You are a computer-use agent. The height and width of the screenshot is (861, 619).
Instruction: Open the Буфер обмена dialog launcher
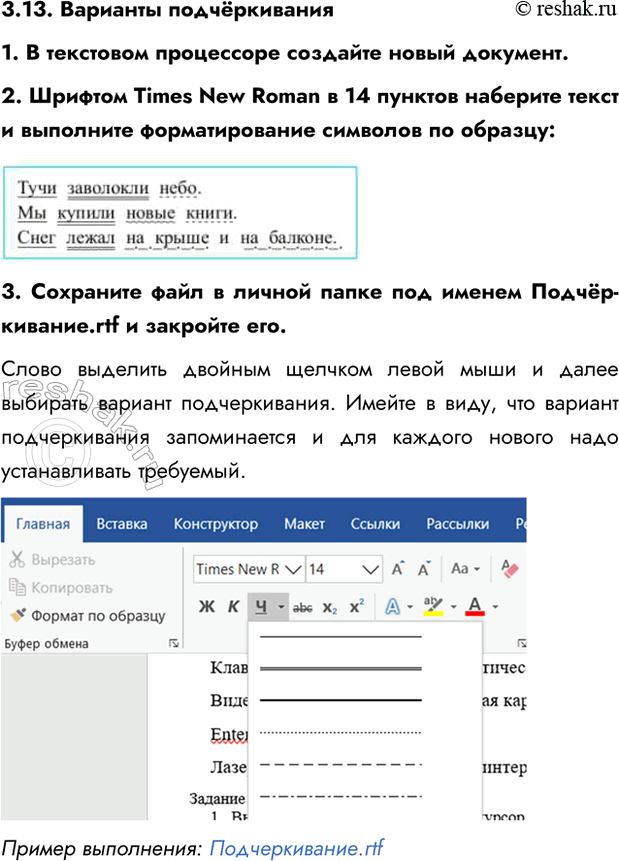point(174,643)
